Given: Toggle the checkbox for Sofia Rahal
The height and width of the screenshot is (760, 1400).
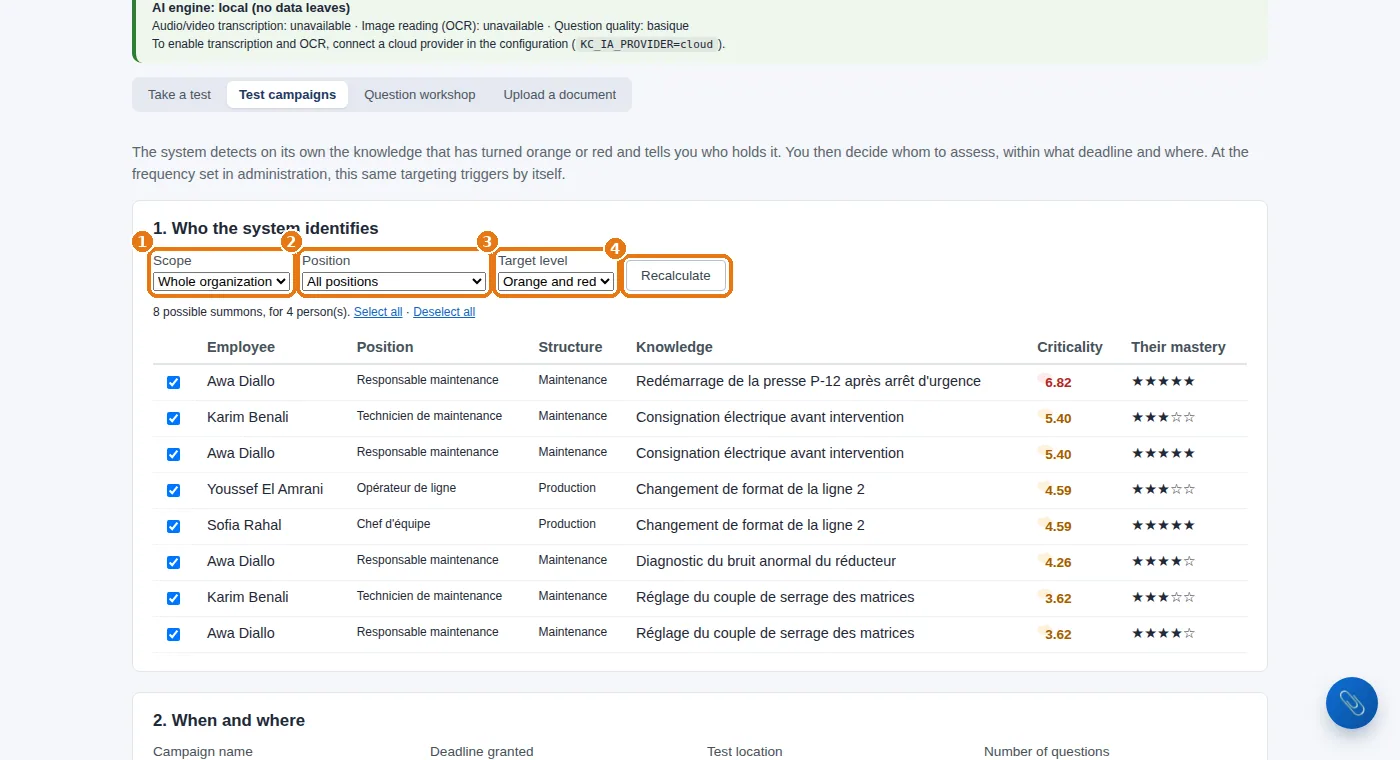Looking at the screenshot, I should tap(173, 526).
